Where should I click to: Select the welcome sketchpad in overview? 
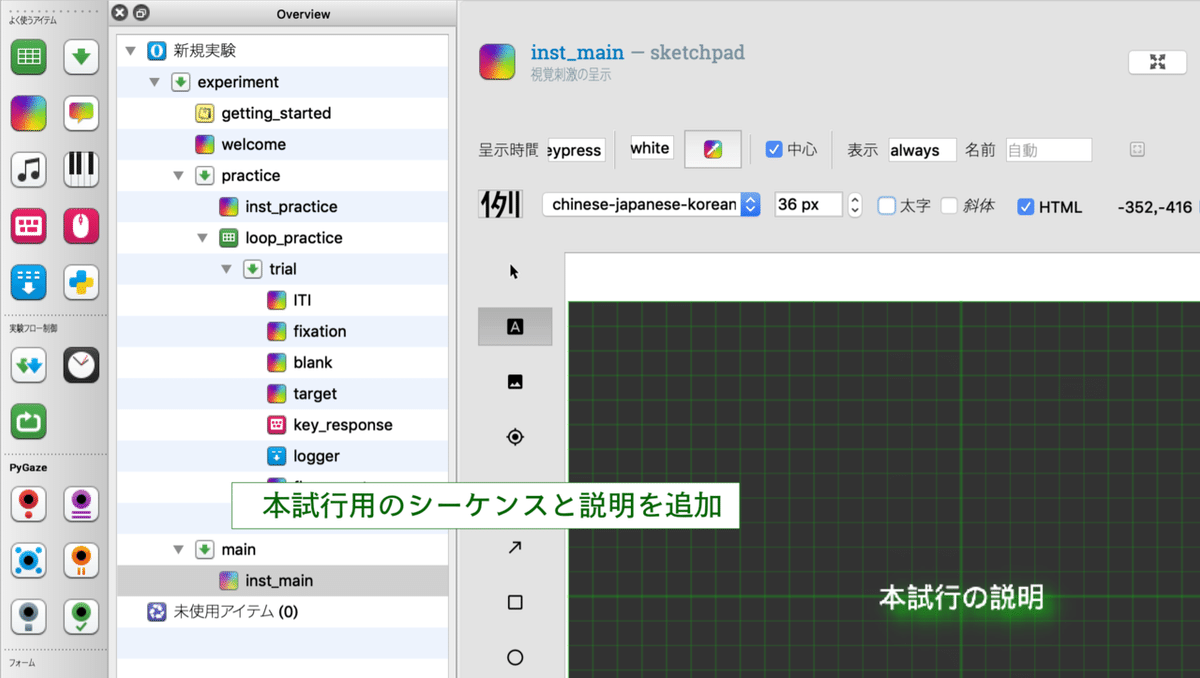253,144
